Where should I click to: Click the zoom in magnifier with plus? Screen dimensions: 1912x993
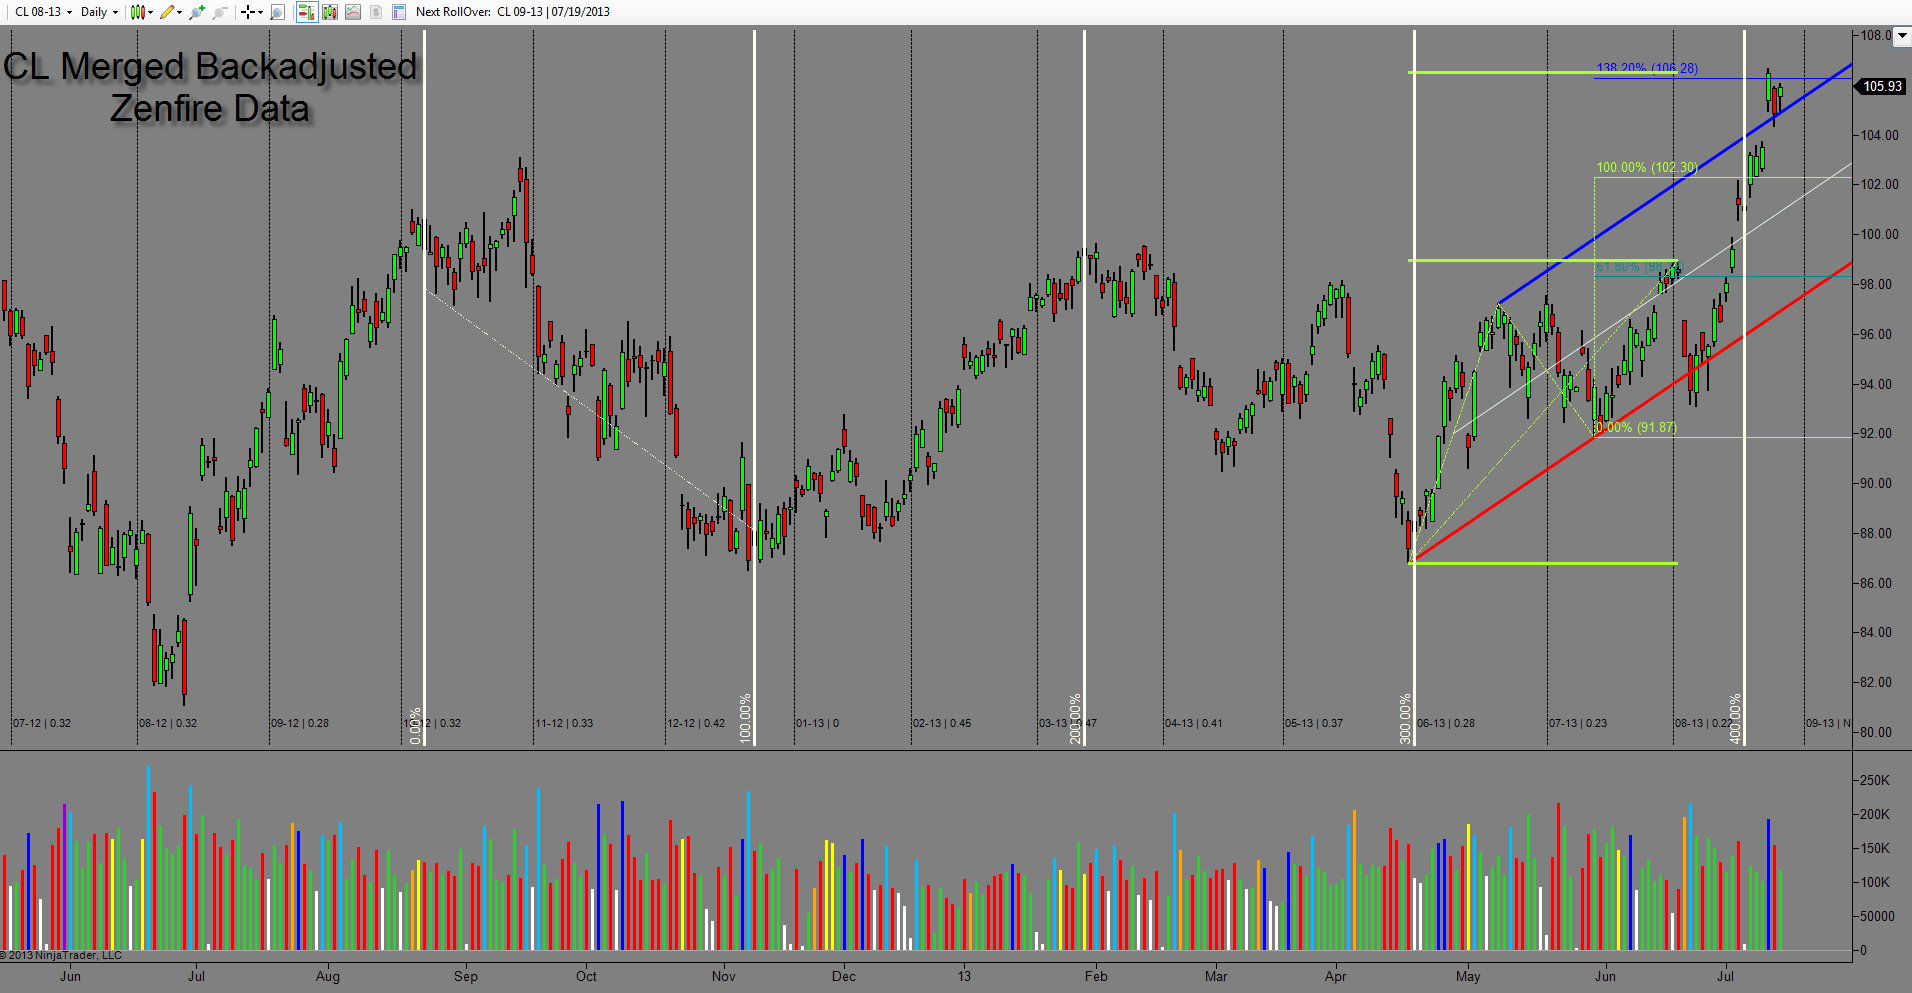pos(197,12)
